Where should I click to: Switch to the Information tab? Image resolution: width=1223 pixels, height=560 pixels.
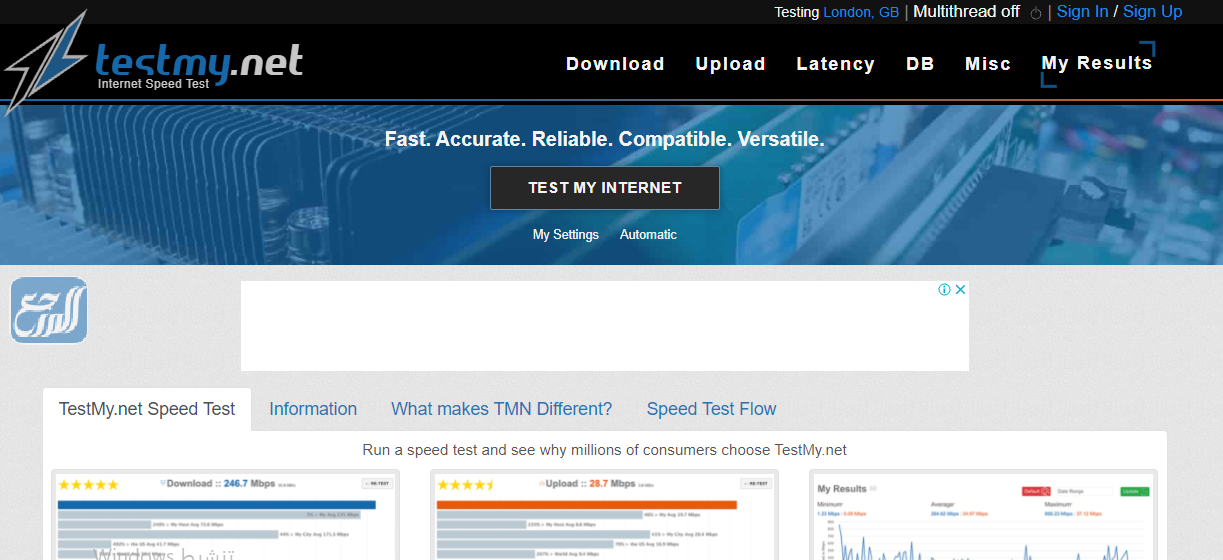tap(313, 409)
